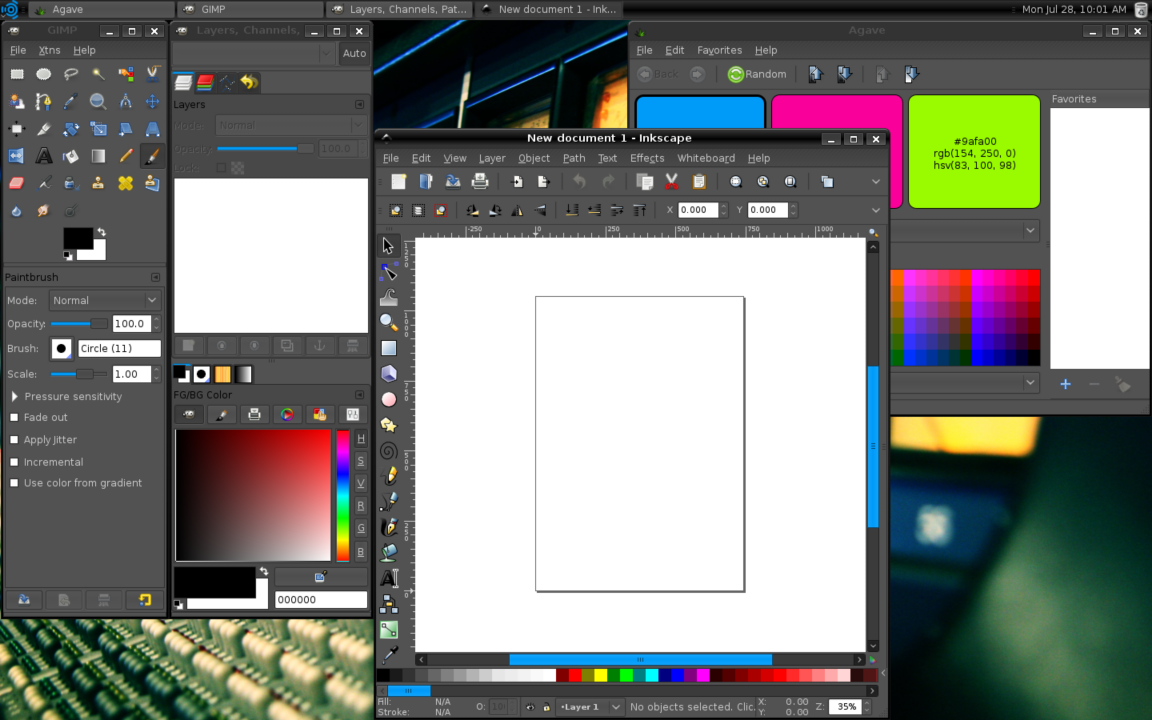1152x720 pixels.
Task: Select the Text tool in GIMP toolbox
Action: 44,156
